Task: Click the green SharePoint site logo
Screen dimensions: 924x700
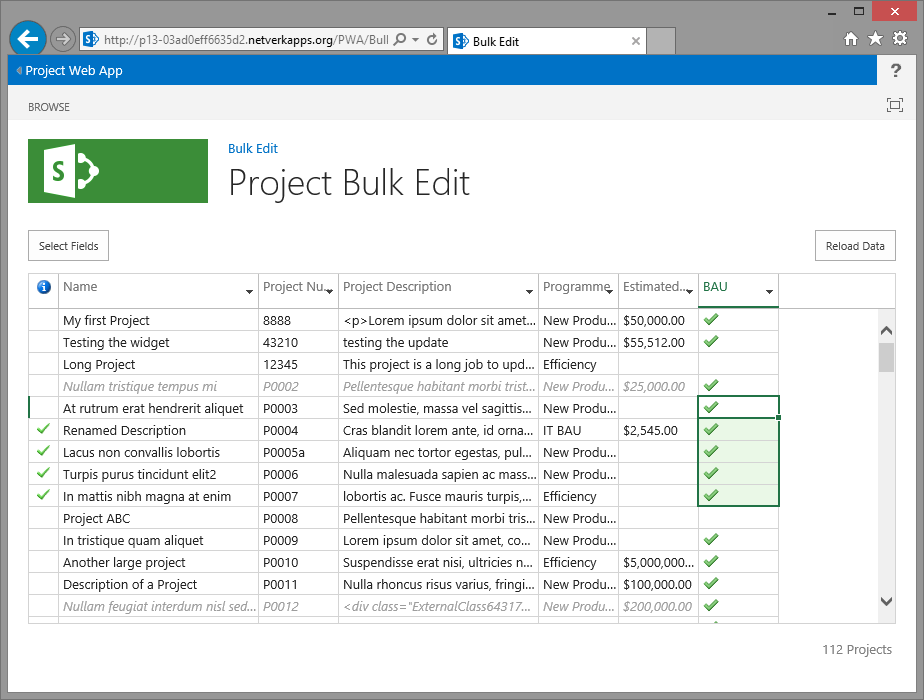Action: coord(118,171)
